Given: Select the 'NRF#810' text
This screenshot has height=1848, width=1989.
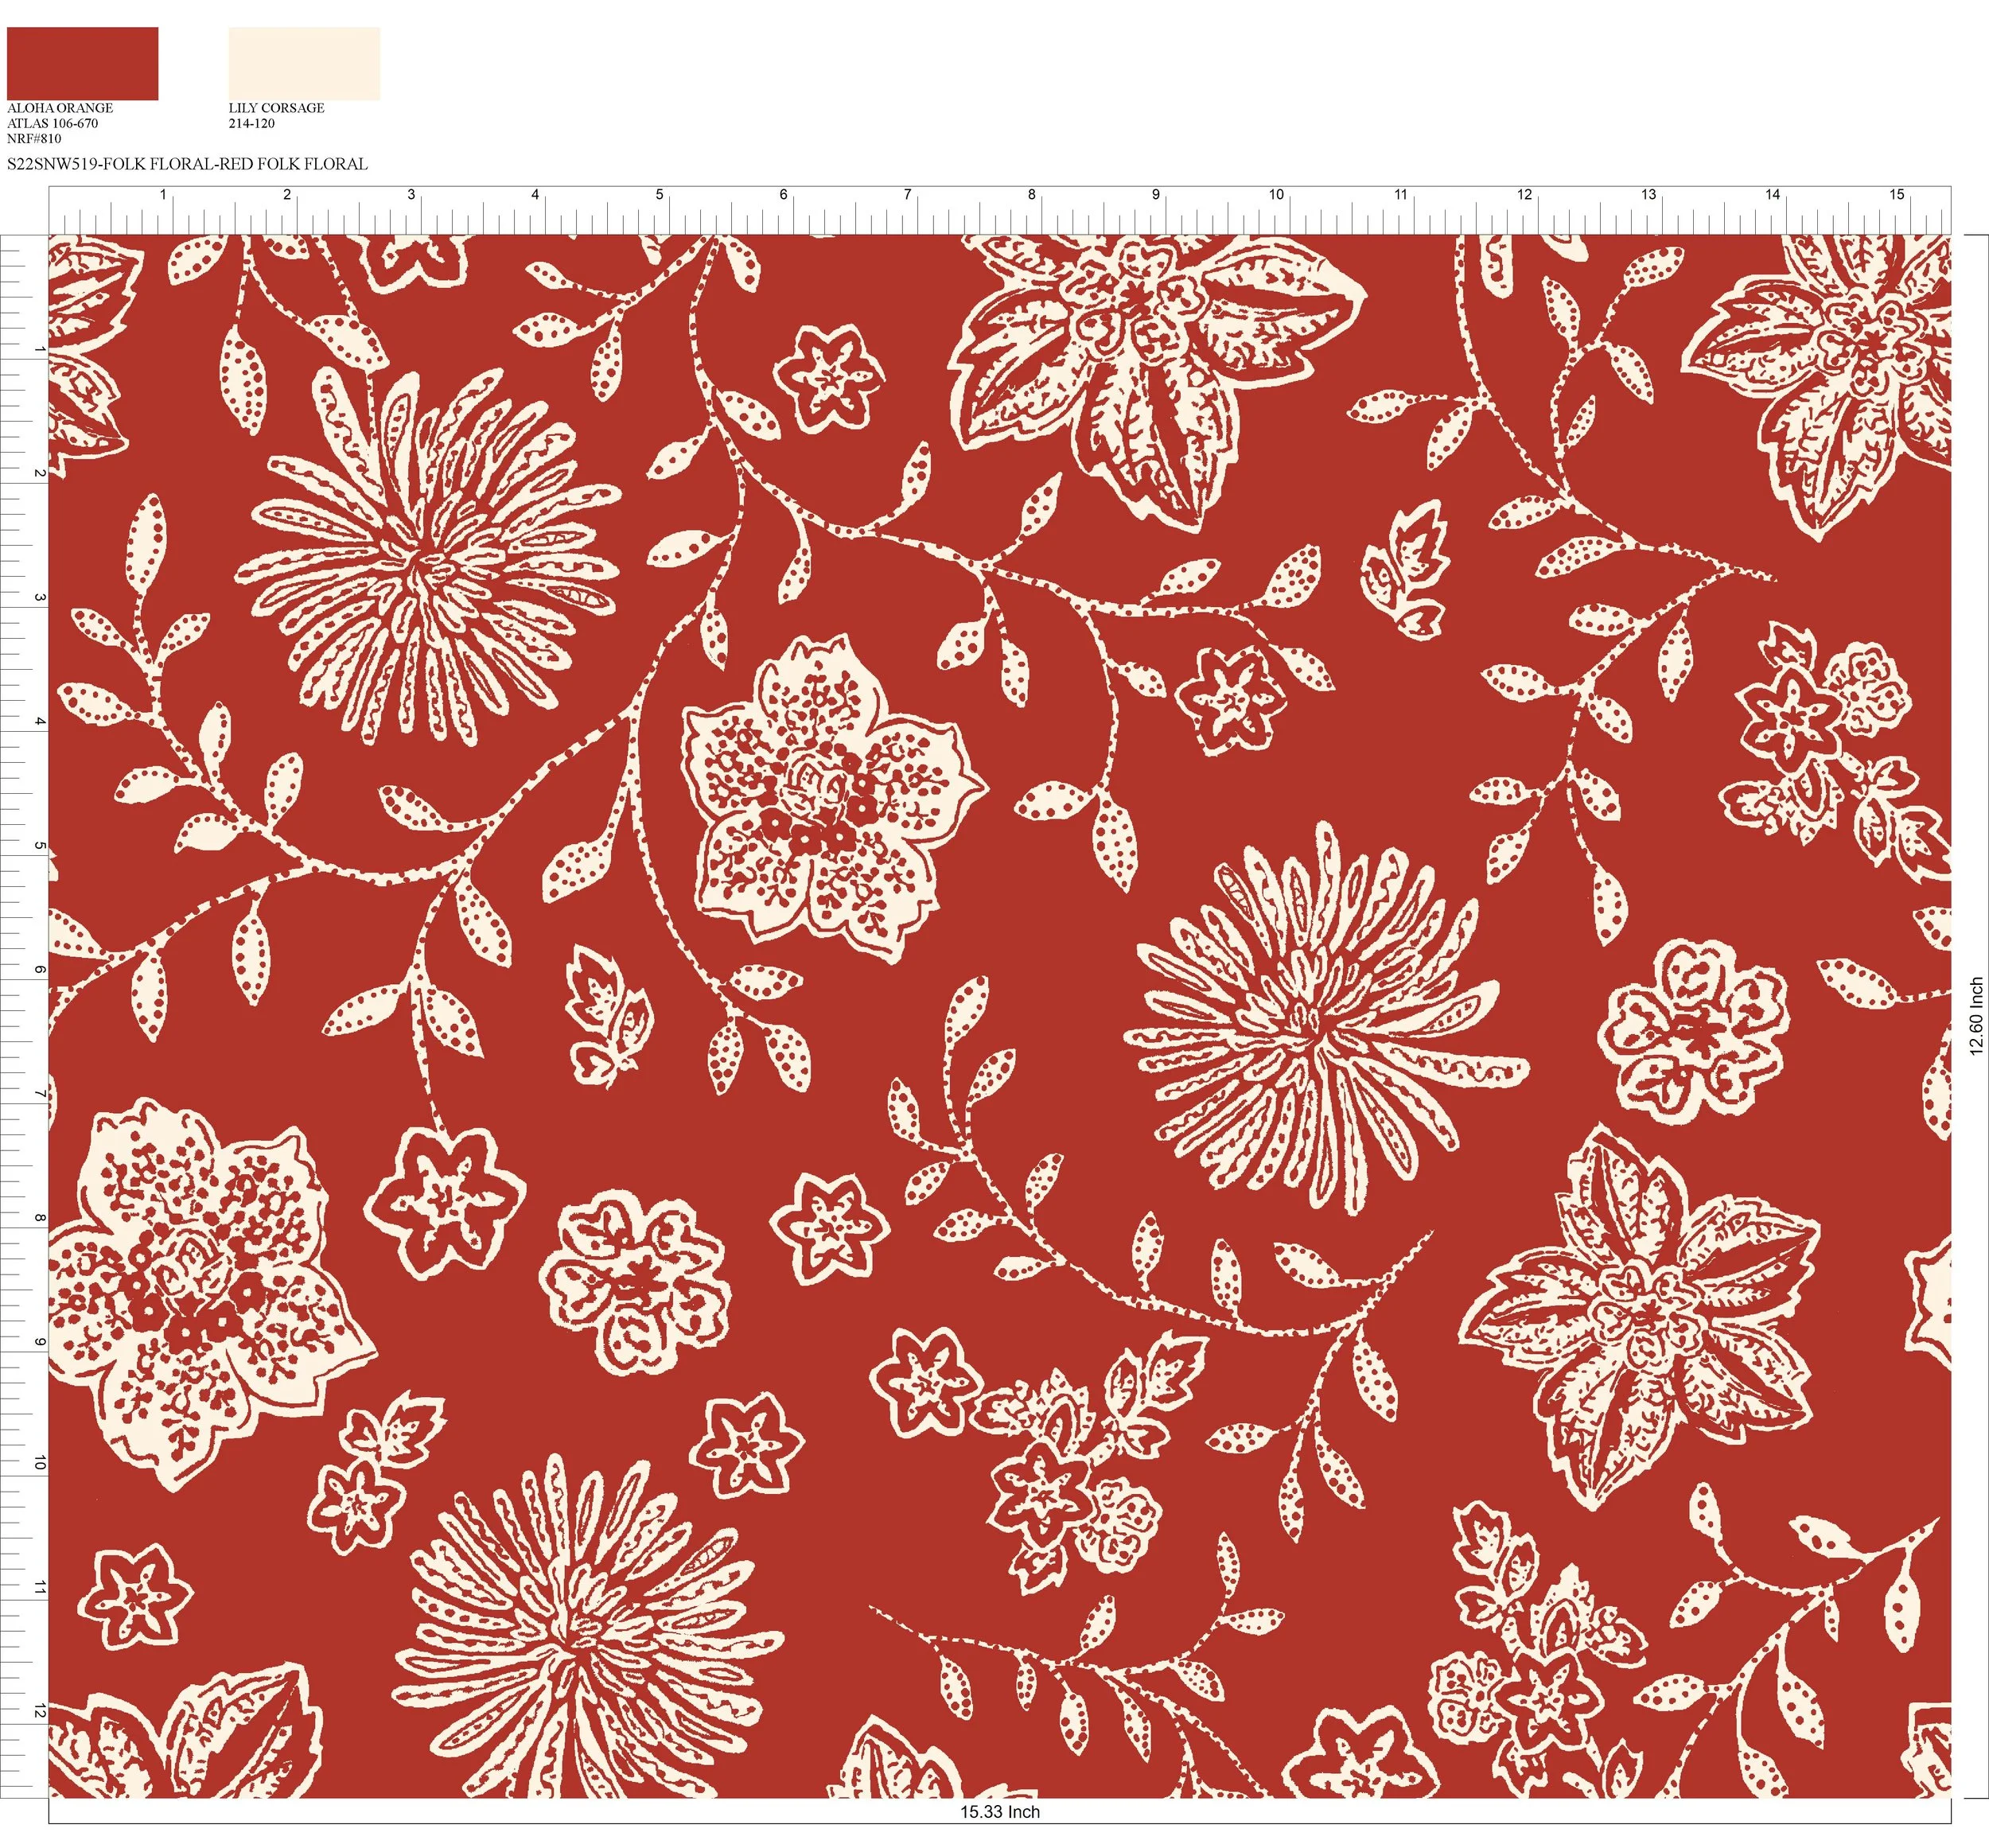Looking at the screenshot, I should click(x=34, y=139).
